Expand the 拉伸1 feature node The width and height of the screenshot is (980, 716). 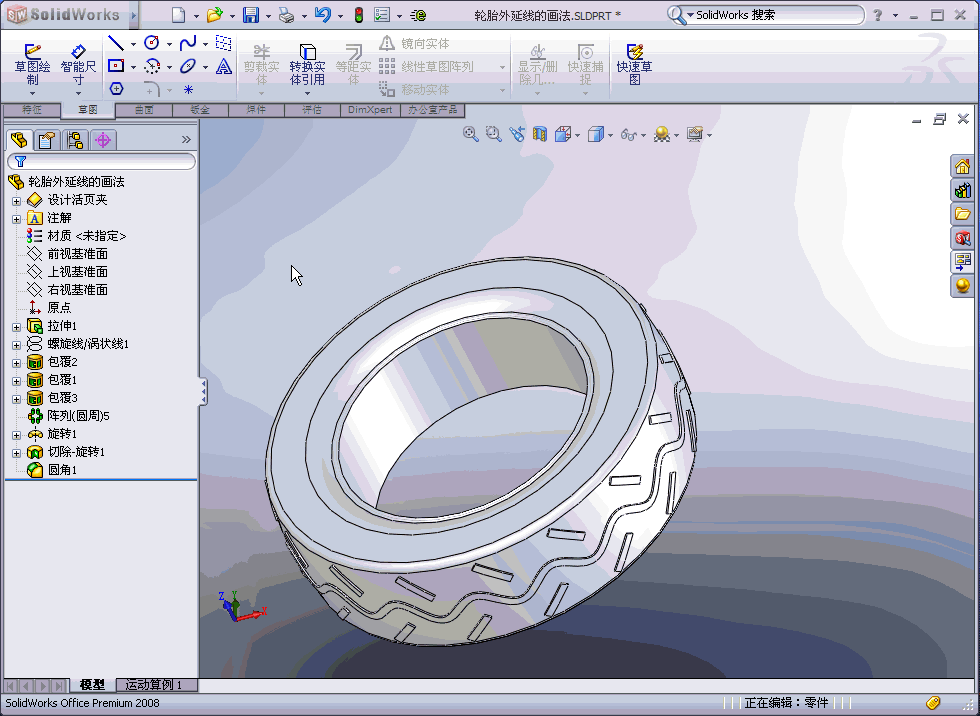pos(17,327)
